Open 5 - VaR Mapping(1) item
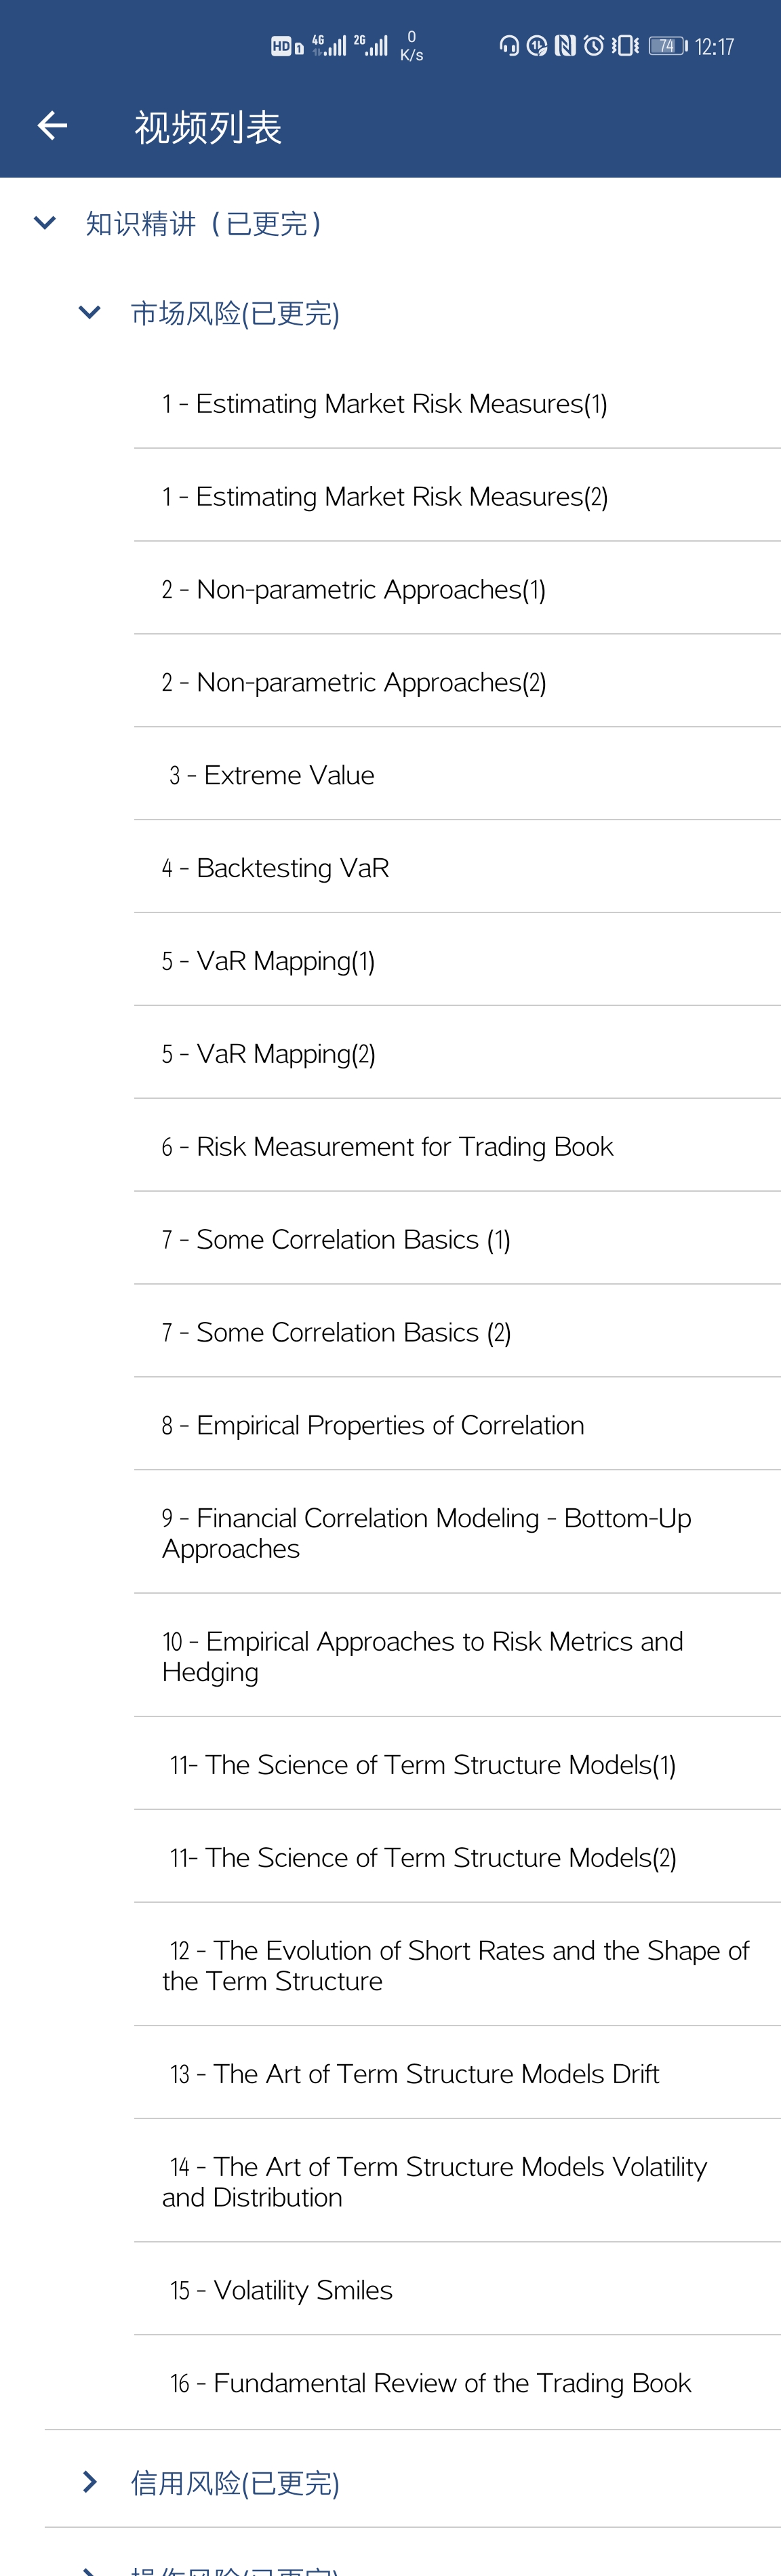This screenshot has width=781, height=2576. 457,961
